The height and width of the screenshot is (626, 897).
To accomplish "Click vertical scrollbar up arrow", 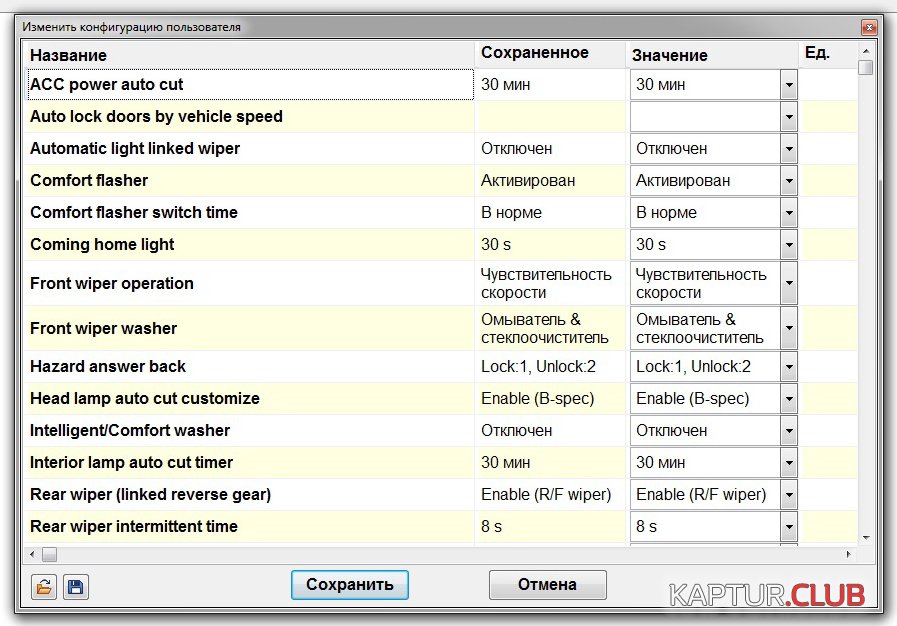I will [866, 51].
